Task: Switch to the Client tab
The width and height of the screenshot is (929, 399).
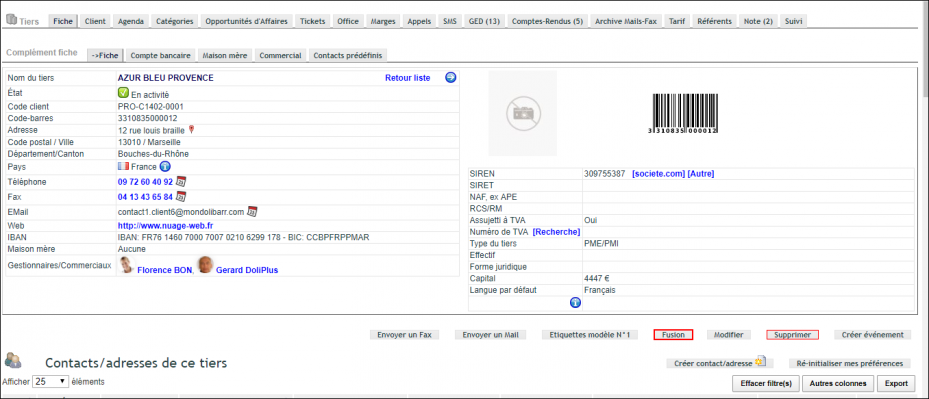Action: 95,21
